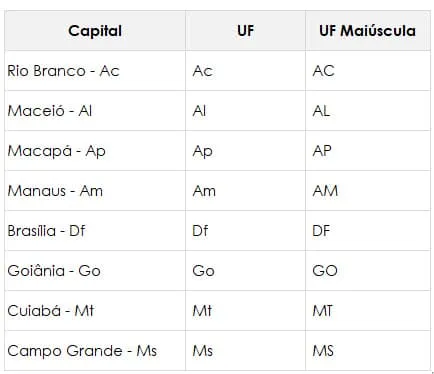This screenshot has height=374, width=434.
Task: Click the UF cell containing Ap
Action: pyautogui.click(x=245, y=151)
